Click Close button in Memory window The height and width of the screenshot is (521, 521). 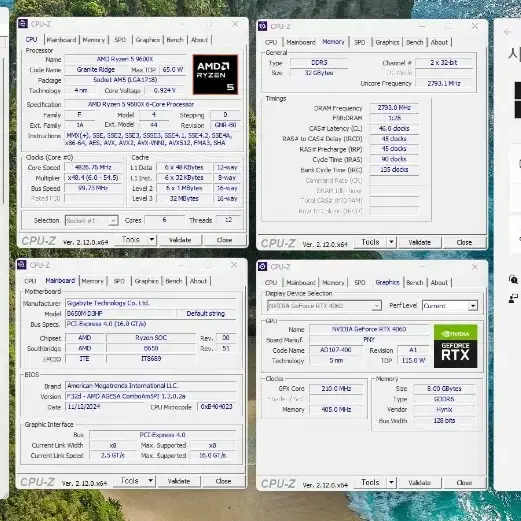(464, 242)
